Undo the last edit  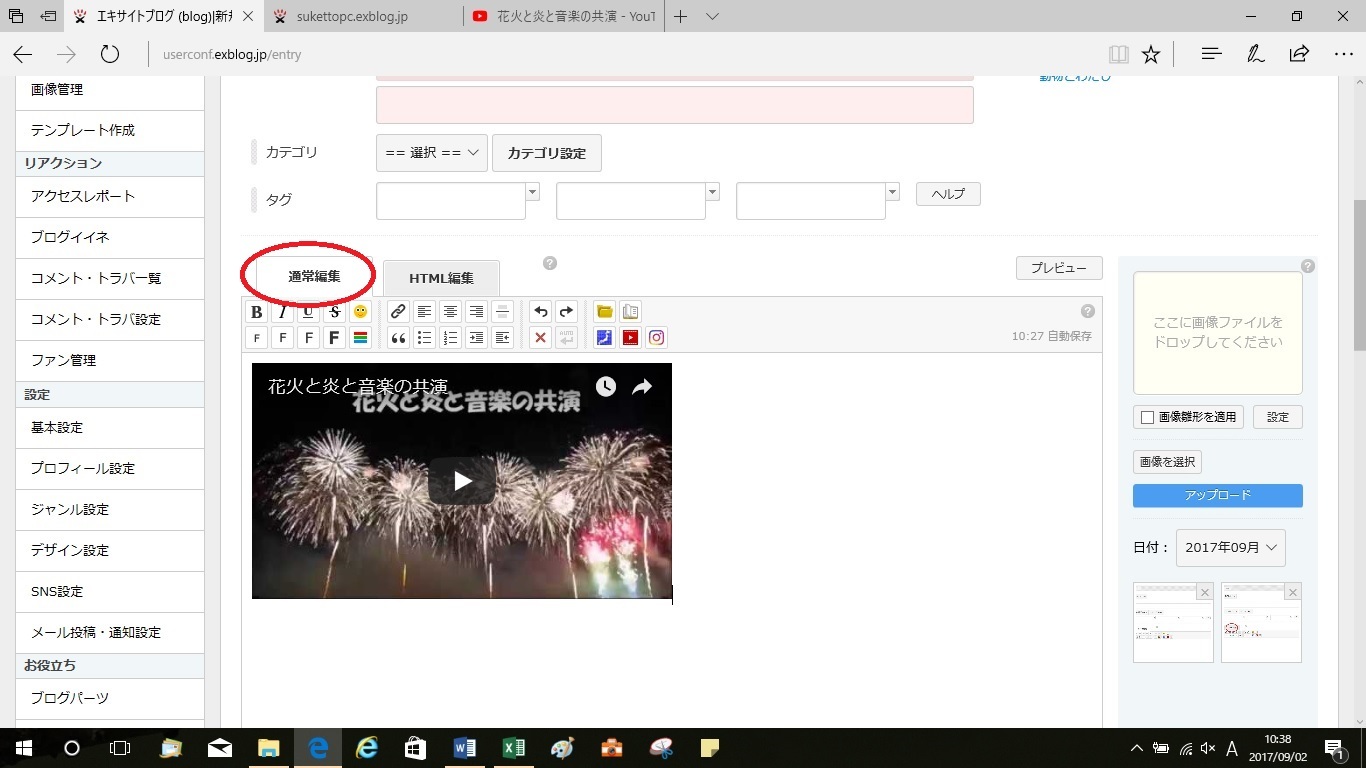pyautogui.click(x=540, y=312)
